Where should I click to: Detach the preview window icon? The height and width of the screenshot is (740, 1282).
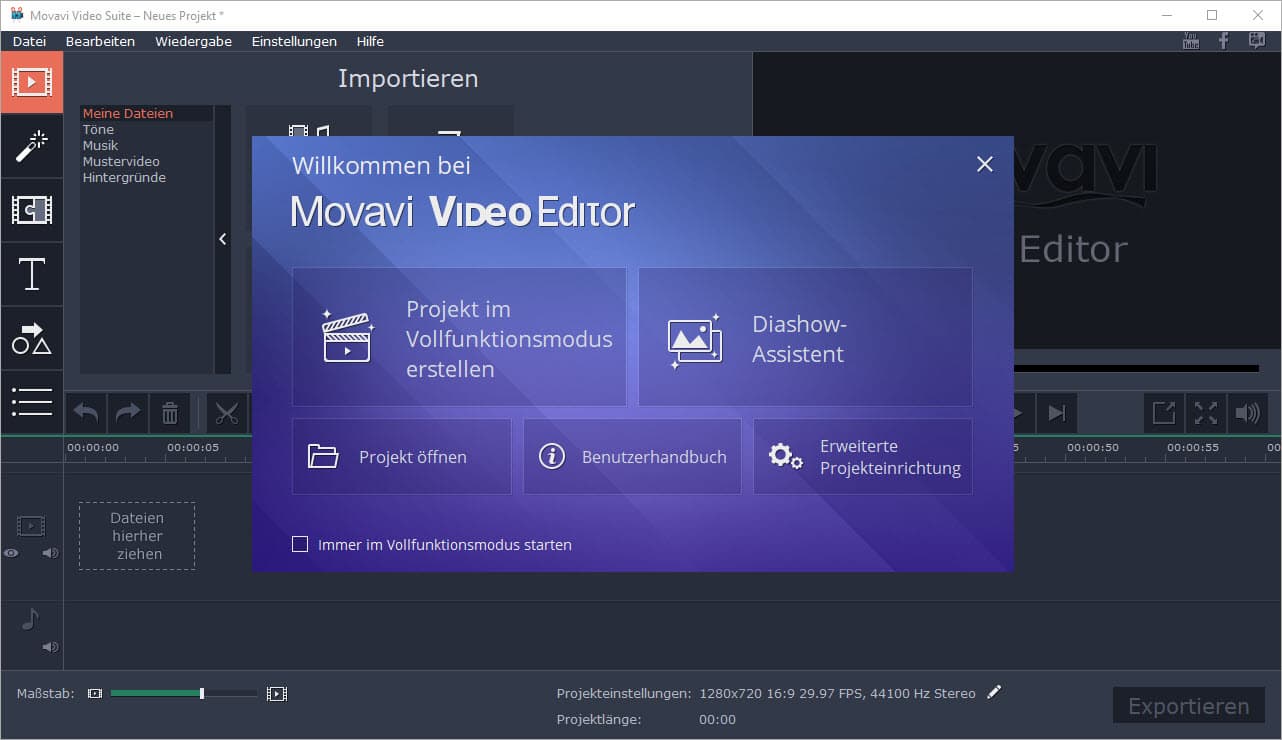coord(1164,413)
